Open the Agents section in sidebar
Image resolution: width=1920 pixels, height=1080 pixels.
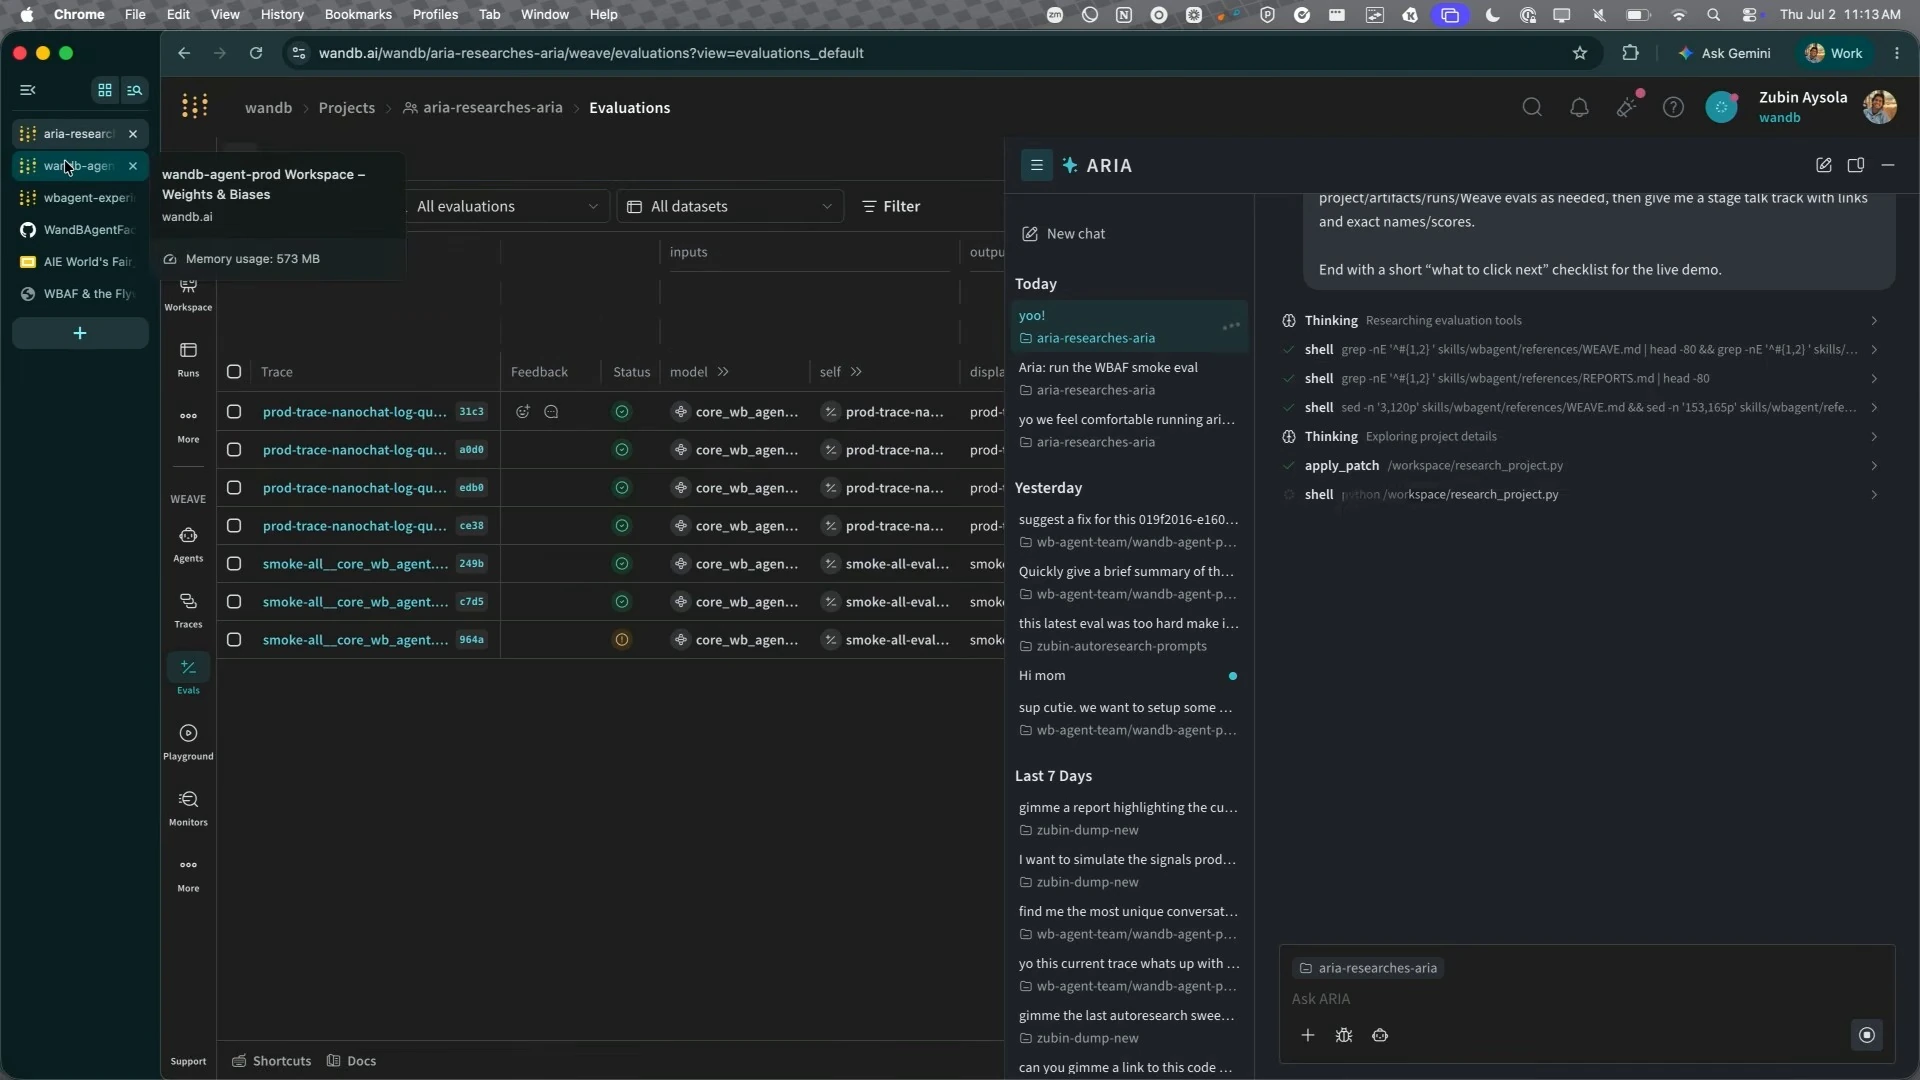[x=188, y=544]
